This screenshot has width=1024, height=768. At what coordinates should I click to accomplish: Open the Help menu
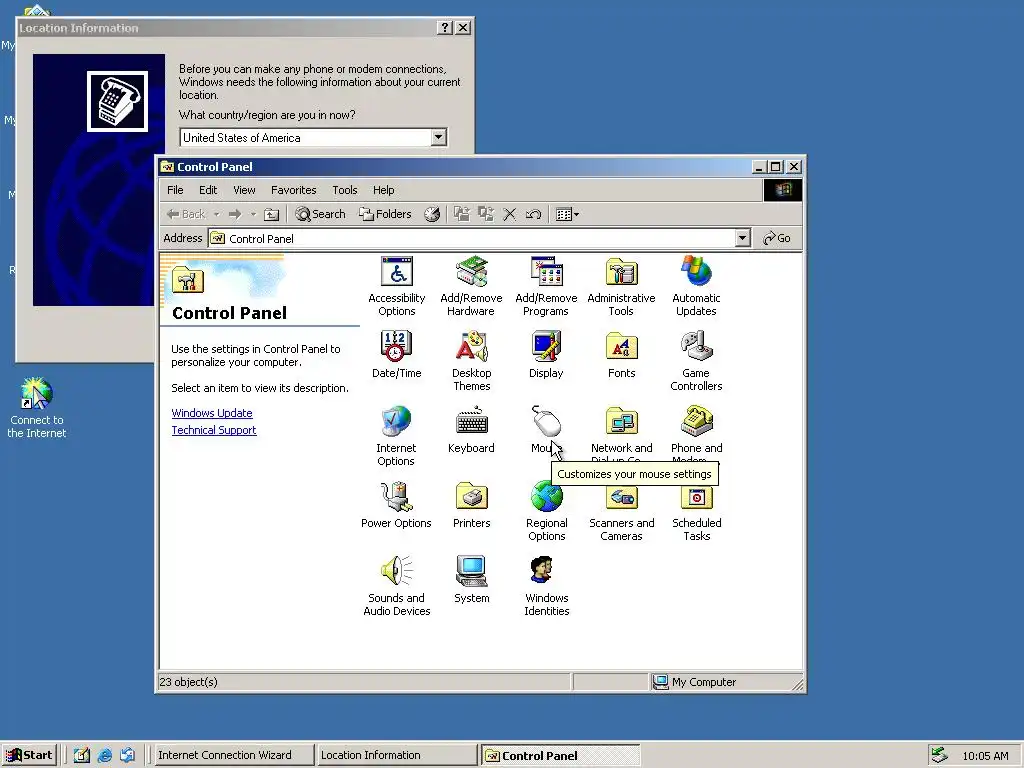[383, 190]
